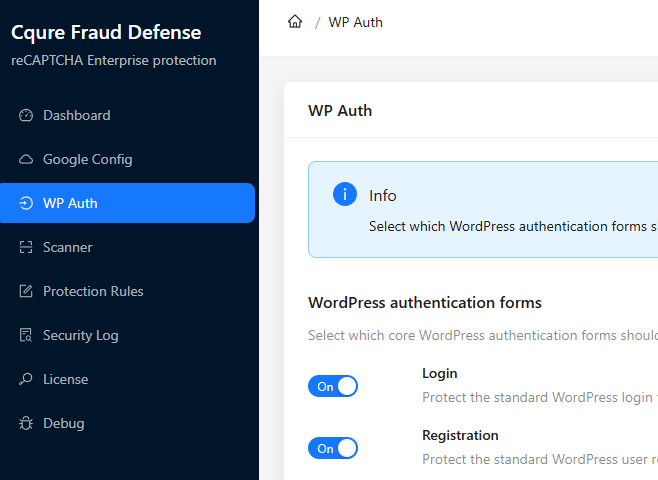This screenshot has height=480, width=658.
Task: Click the Login option label
Action: tap(439, 373)
